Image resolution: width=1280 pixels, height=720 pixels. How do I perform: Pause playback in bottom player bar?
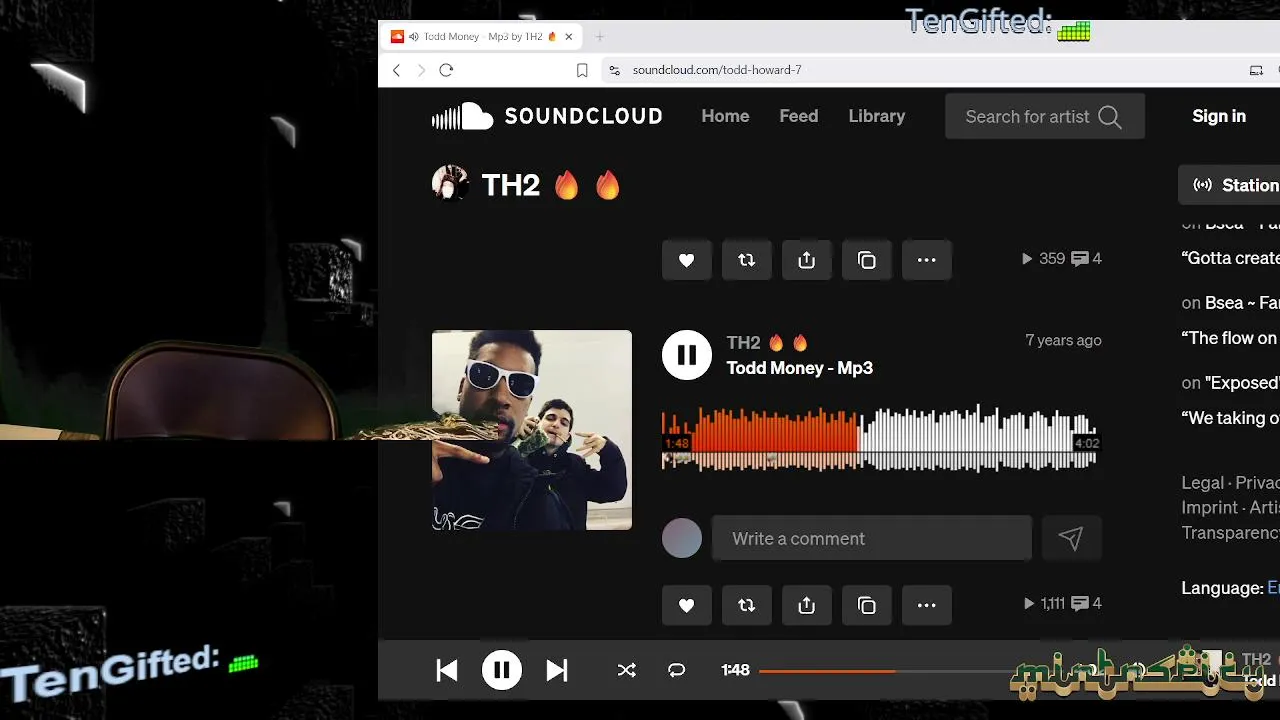click(502, 670)
